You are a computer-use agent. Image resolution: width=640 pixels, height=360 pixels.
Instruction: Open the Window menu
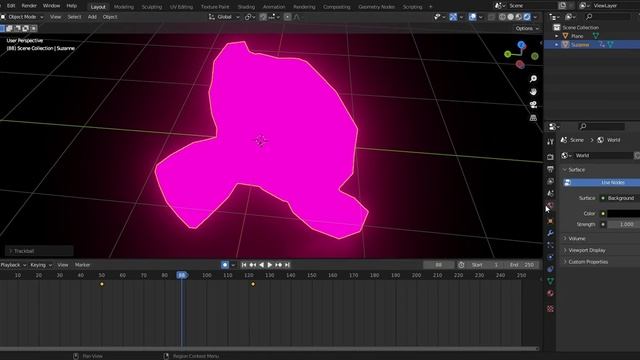tap(51, 6)
